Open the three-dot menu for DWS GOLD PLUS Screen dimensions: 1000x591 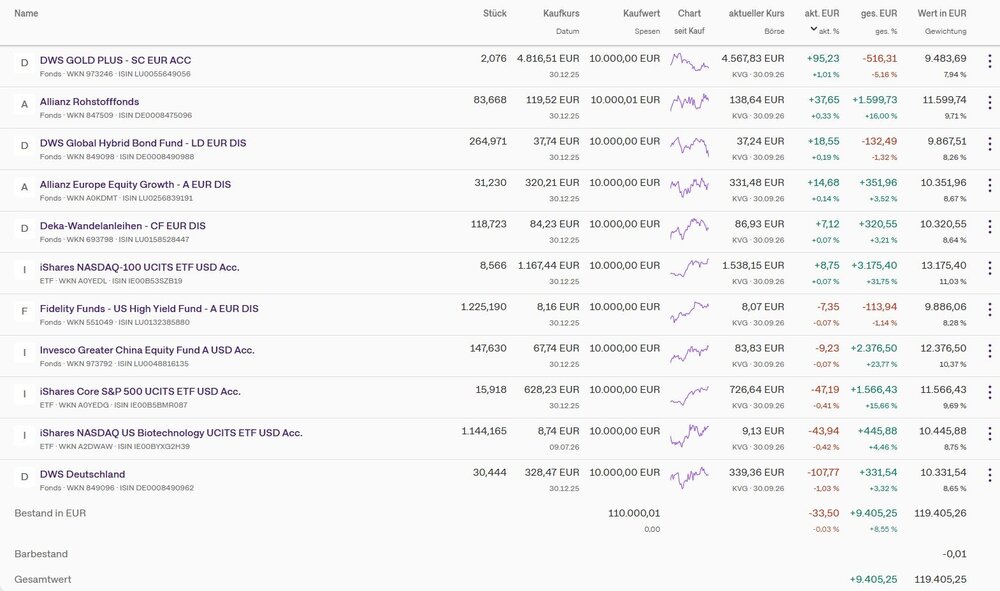(989, 61)
